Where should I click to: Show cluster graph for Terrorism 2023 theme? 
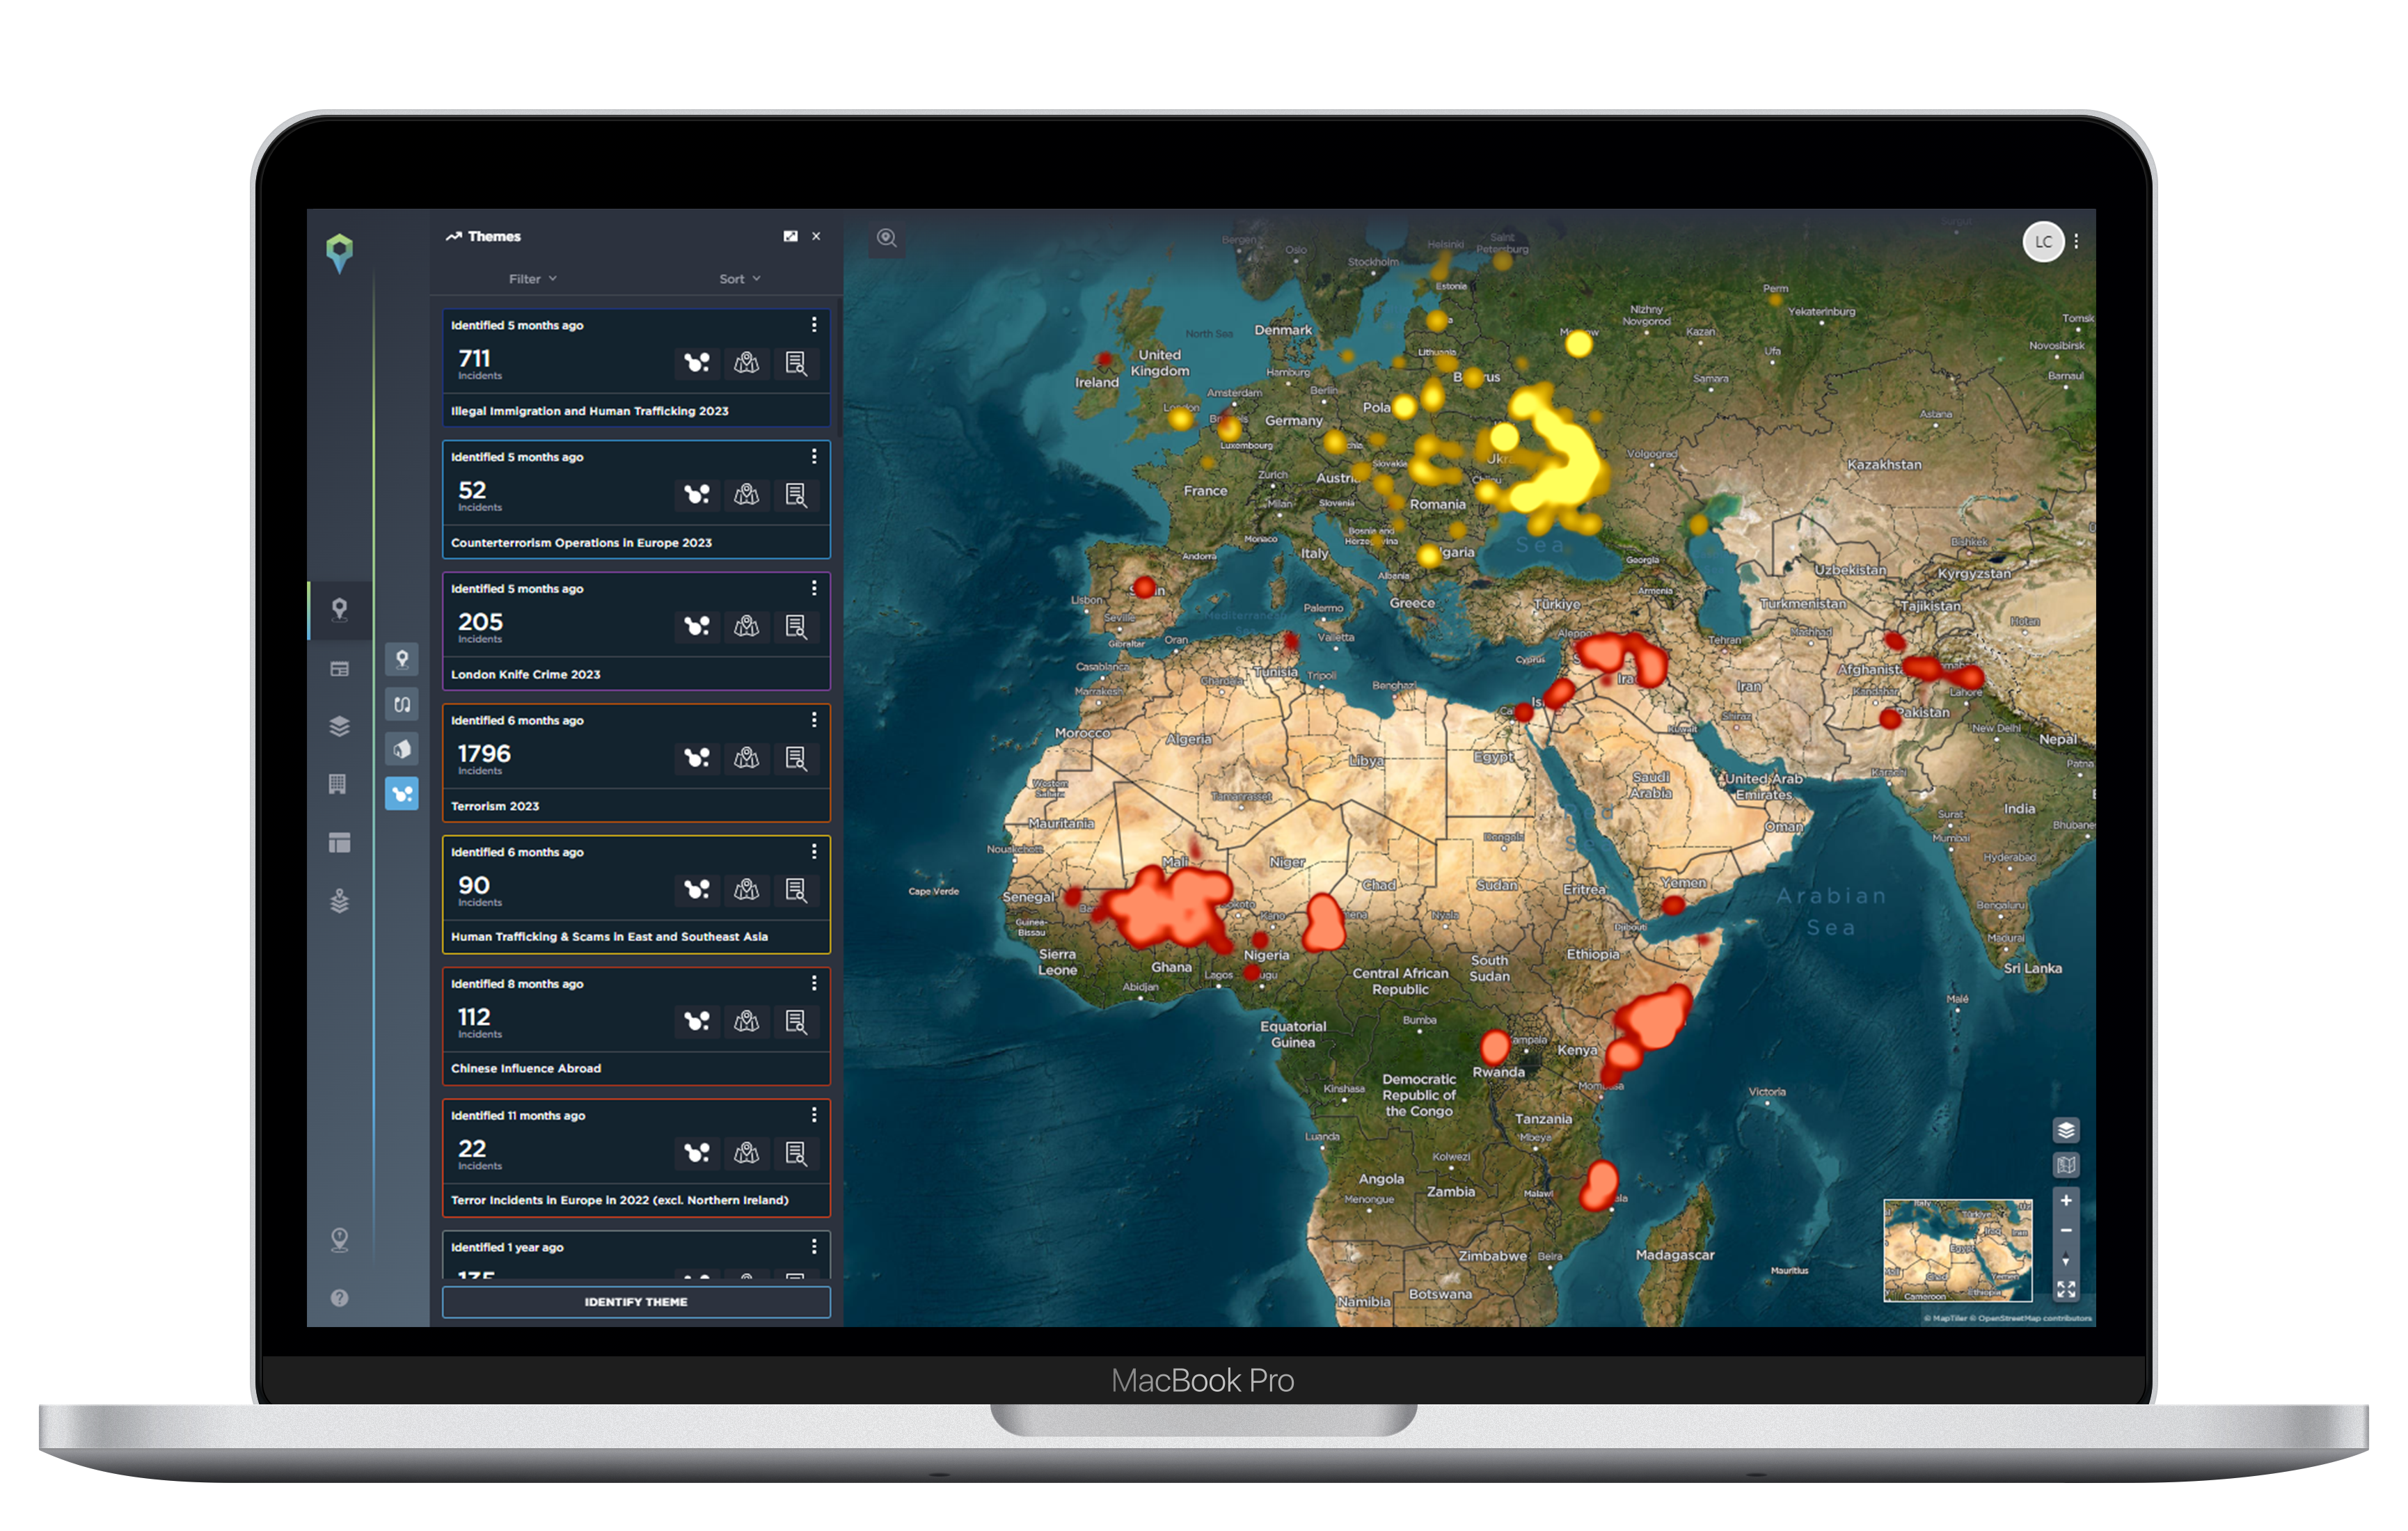click(x=697, y=758)
